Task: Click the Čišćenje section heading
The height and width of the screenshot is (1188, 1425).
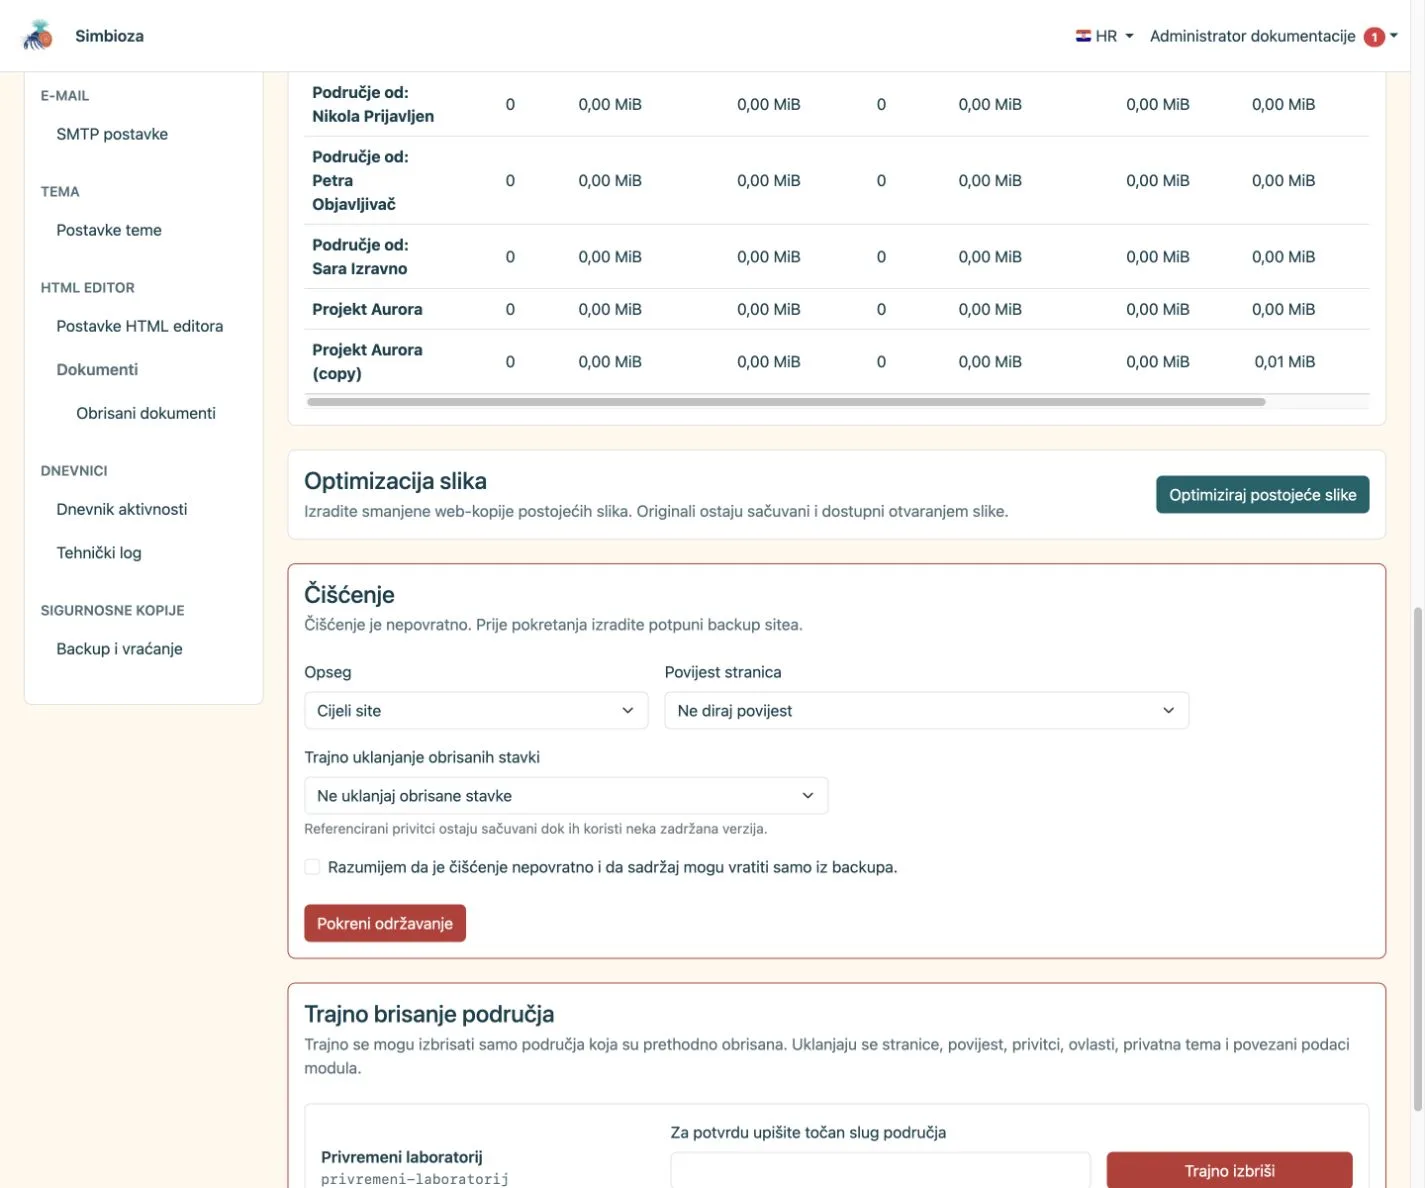Action: [x=349, y=594]
